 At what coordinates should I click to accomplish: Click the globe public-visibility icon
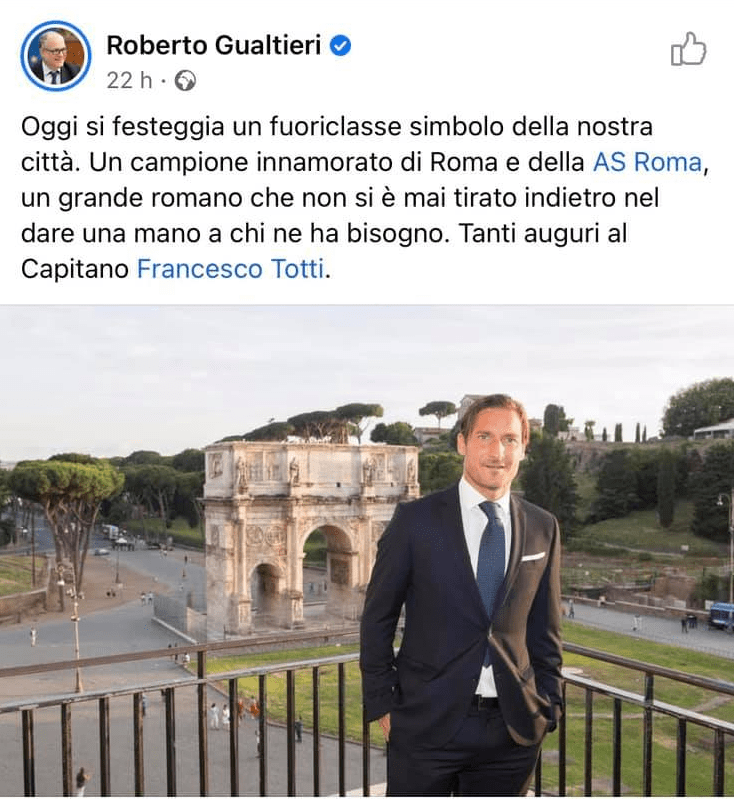[x=185, y=81]
